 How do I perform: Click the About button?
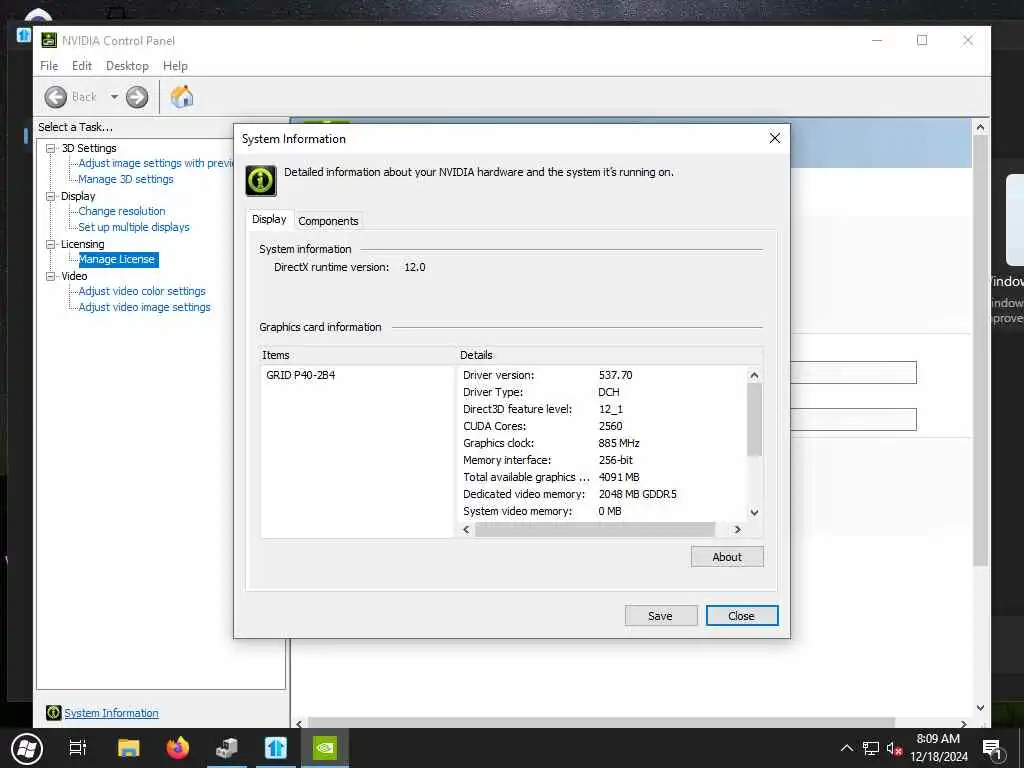(x=727, y=557)
